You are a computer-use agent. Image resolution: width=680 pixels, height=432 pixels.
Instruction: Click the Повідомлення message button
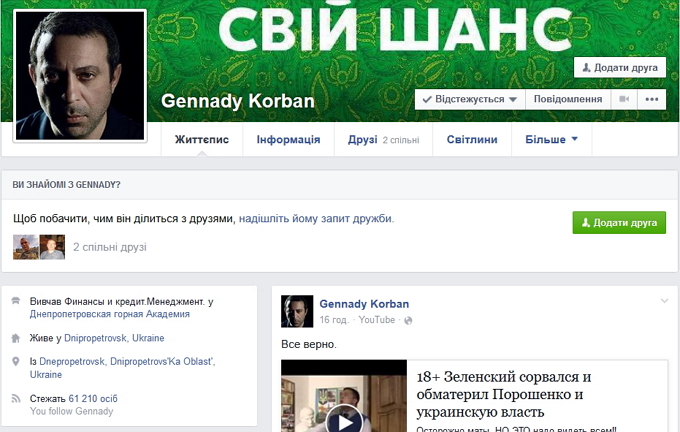pos(568,99)
